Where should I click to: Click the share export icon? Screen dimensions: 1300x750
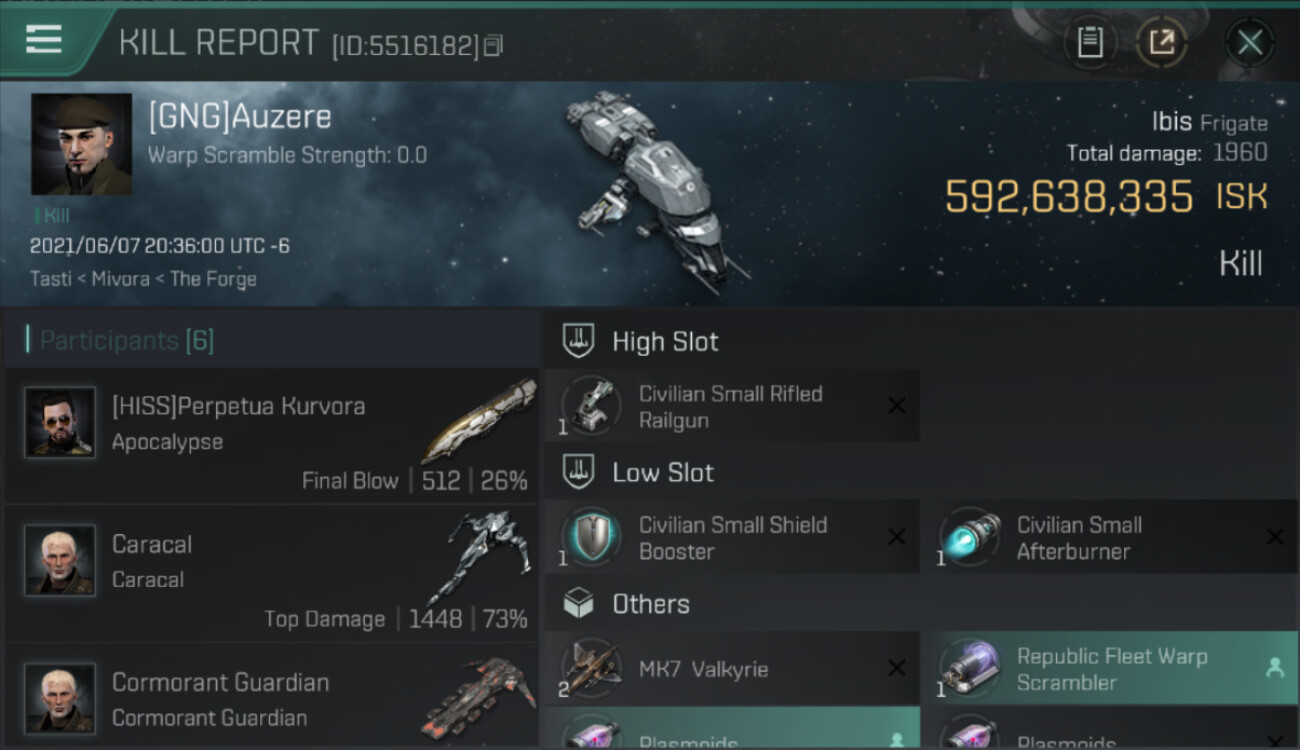click(x=1161, y=42)
